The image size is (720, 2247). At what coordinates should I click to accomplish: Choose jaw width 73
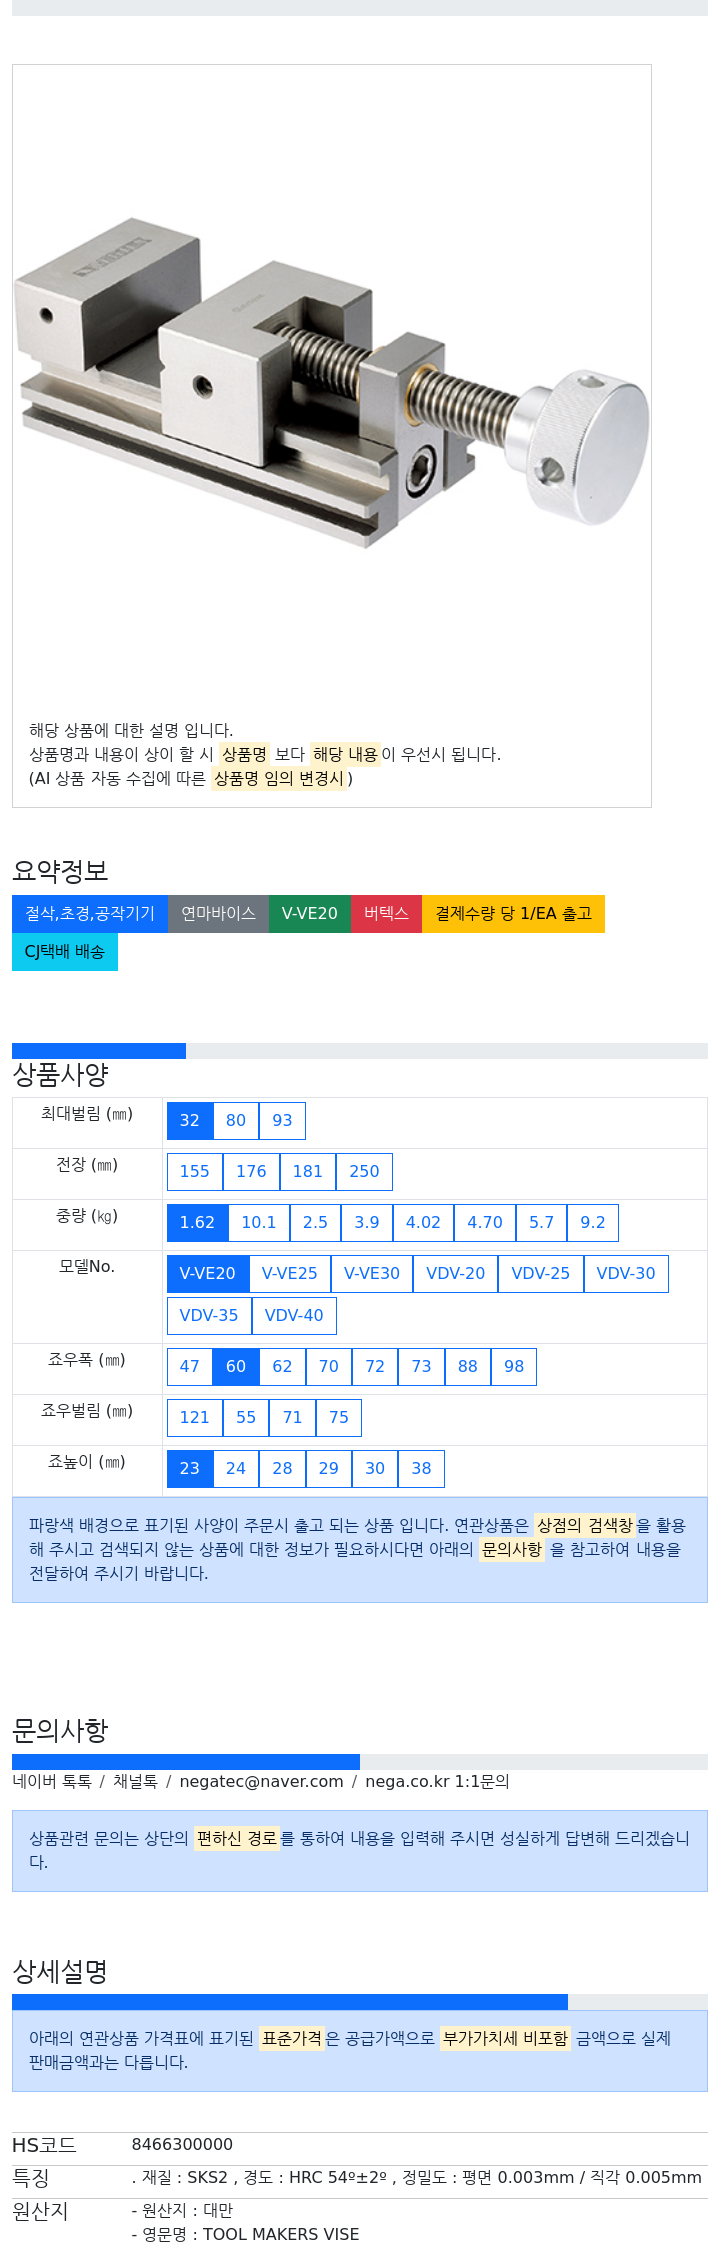point(421,1367)
